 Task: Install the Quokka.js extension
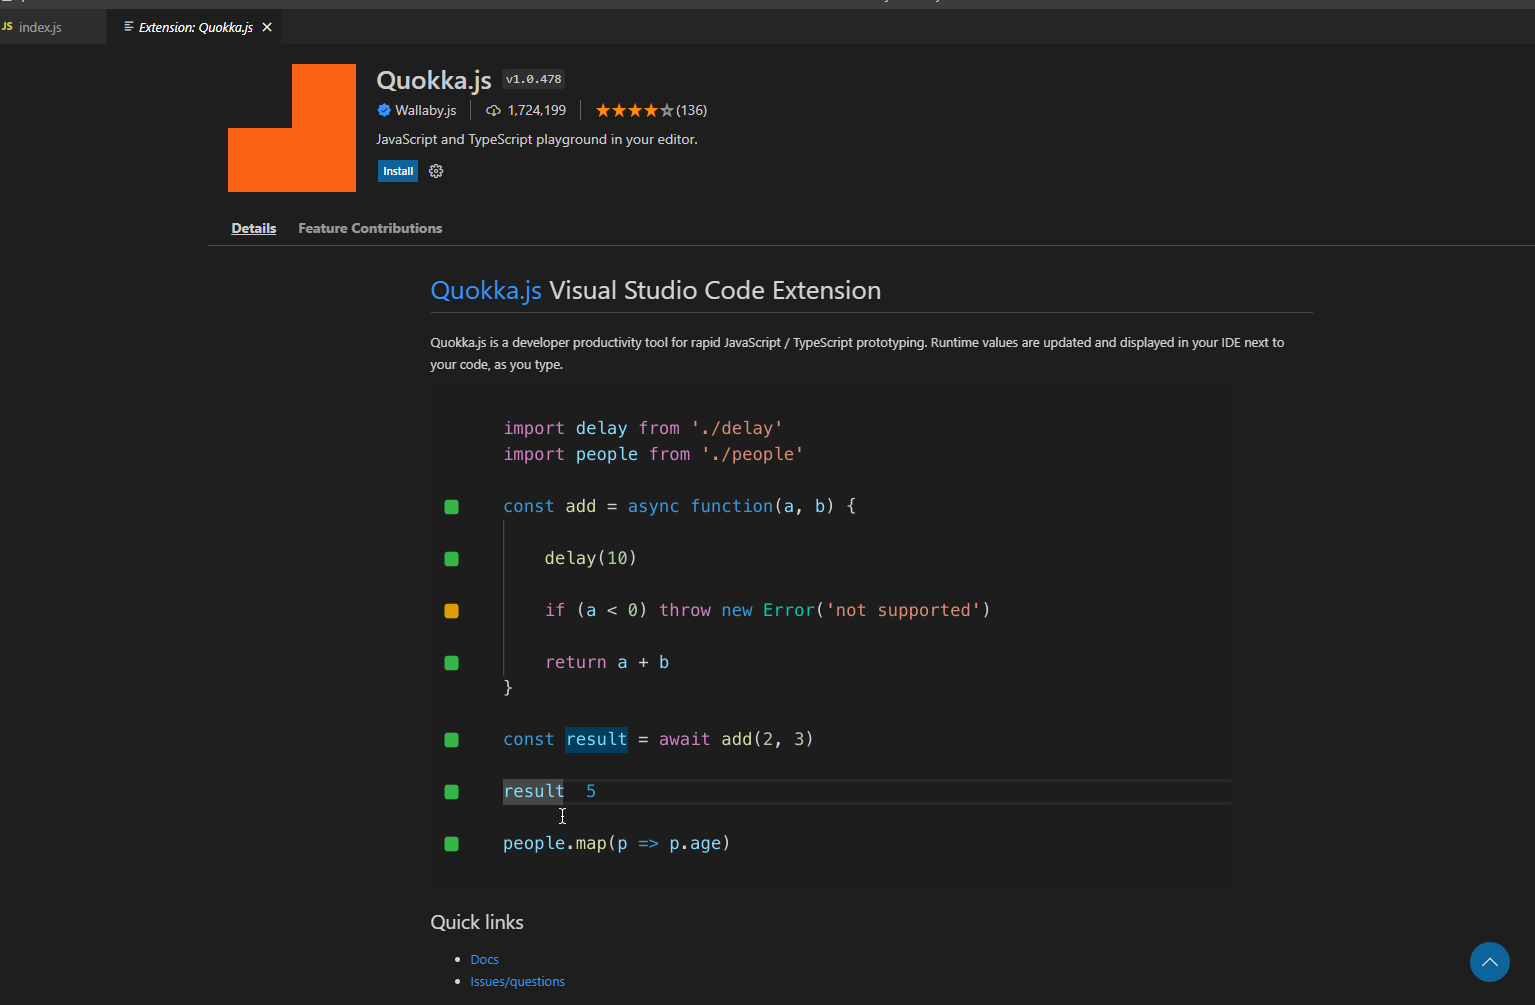[398, 171]
